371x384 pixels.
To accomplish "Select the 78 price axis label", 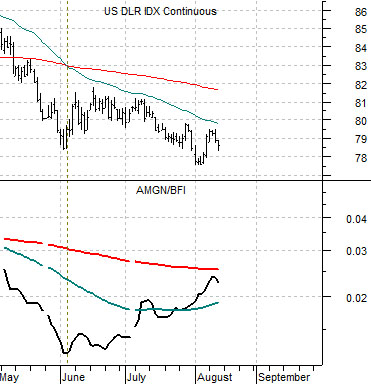I will click(x=361, y=157).
